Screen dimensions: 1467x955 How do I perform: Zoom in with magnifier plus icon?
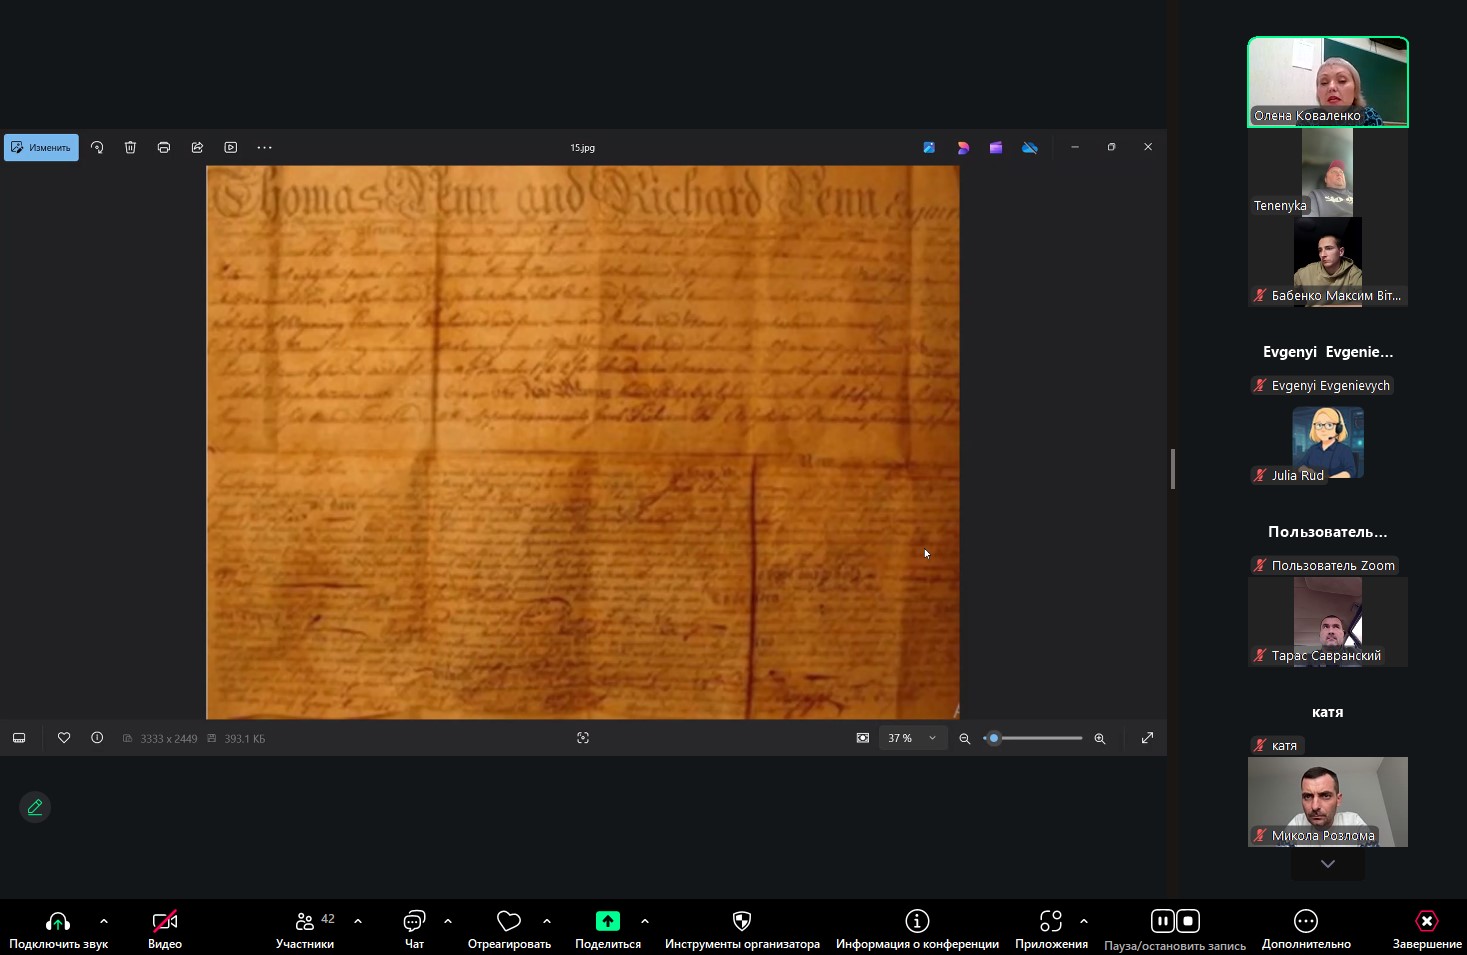pyautogui.click(x=1100, y=738)
